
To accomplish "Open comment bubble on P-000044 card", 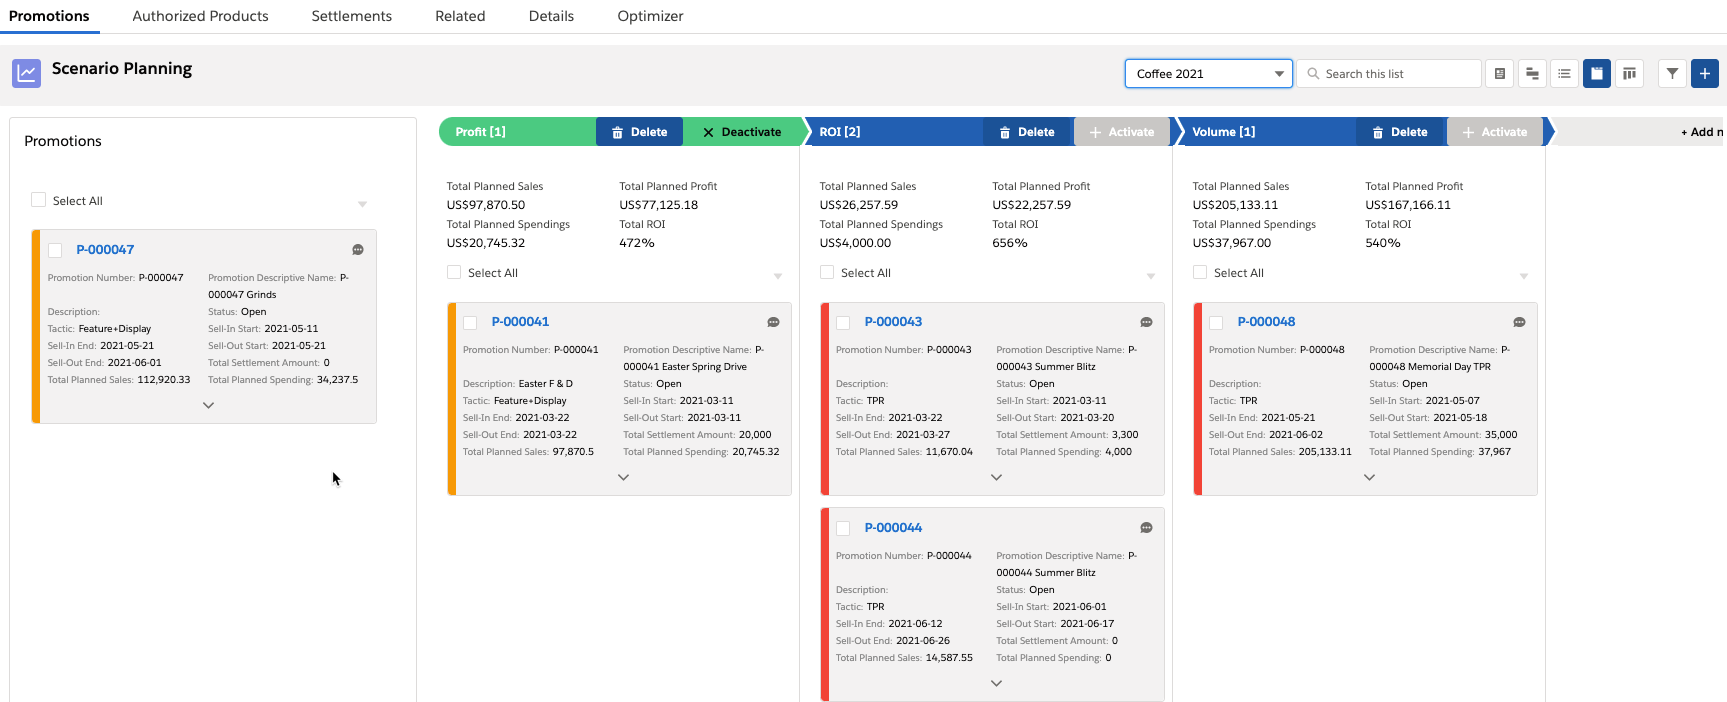I will [1146, 528].
